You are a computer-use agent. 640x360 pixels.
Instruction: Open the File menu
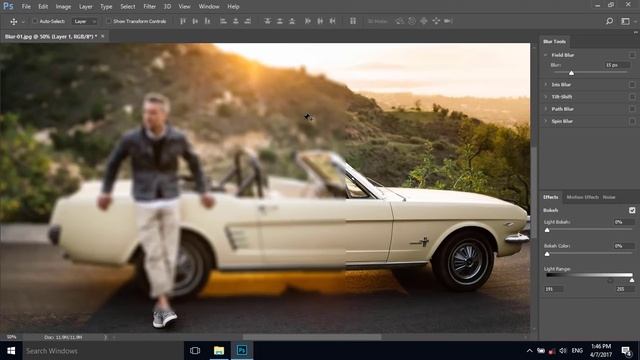[26, 7]
